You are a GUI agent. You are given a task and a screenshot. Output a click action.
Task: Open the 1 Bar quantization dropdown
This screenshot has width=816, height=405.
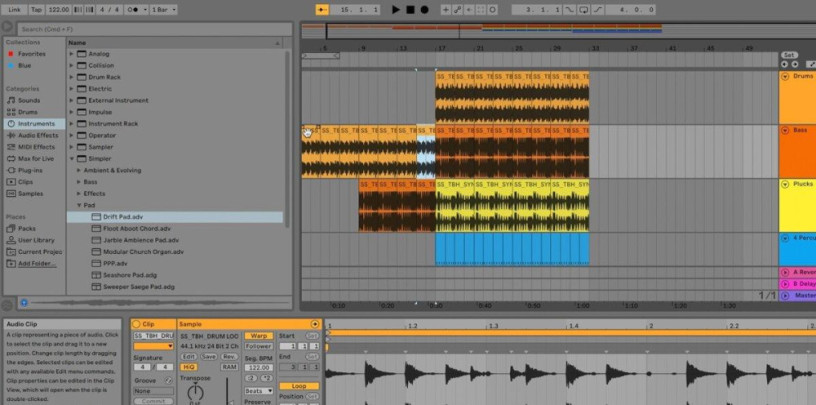point(163,9)
